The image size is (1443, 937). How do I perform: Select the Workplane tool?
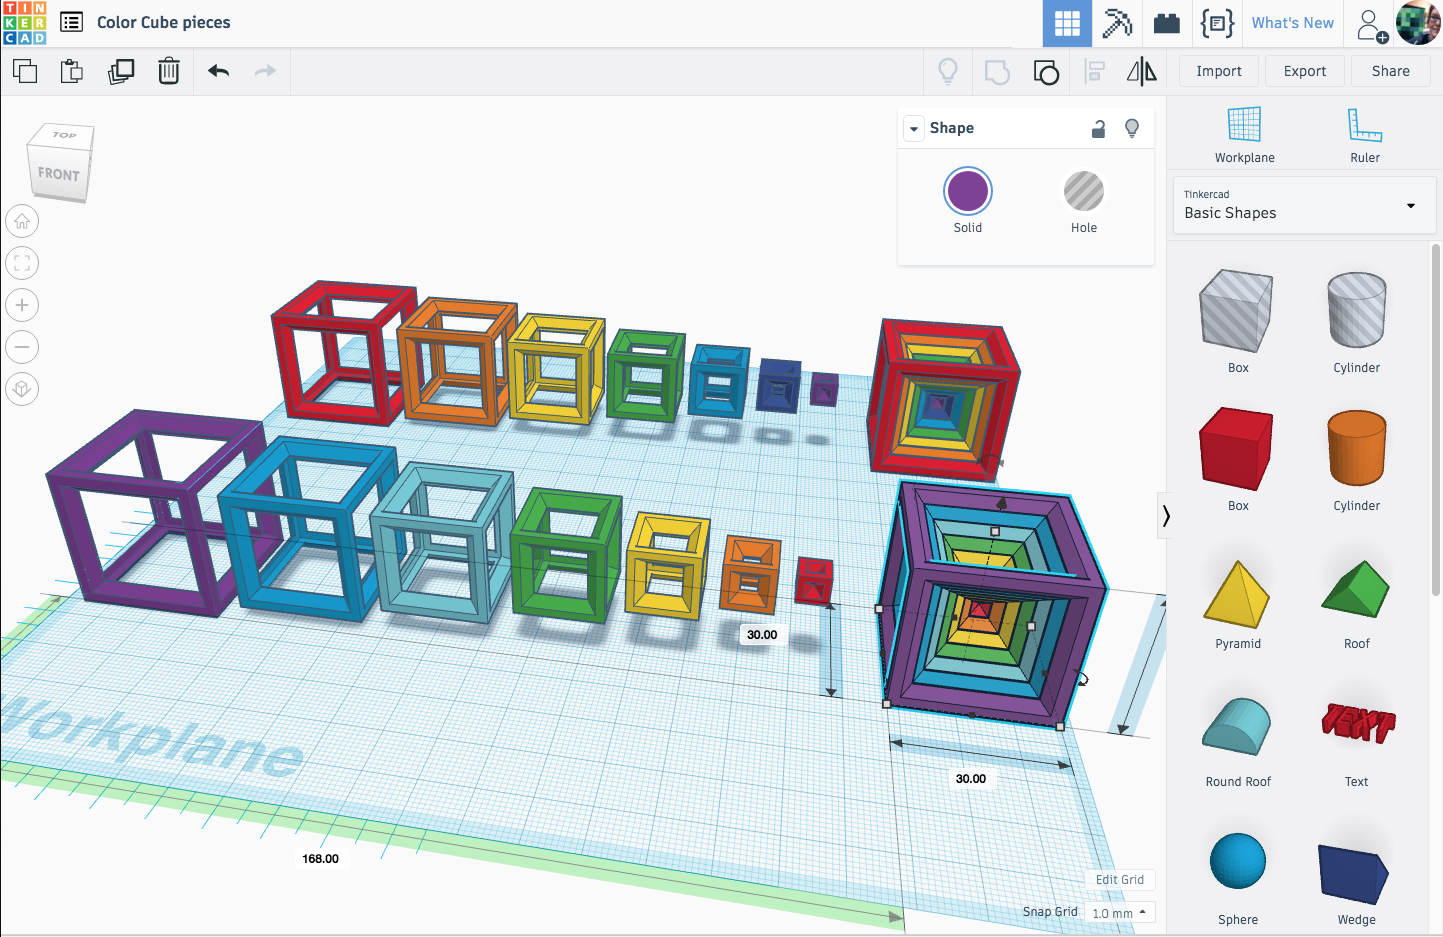tap(1244, 135)
